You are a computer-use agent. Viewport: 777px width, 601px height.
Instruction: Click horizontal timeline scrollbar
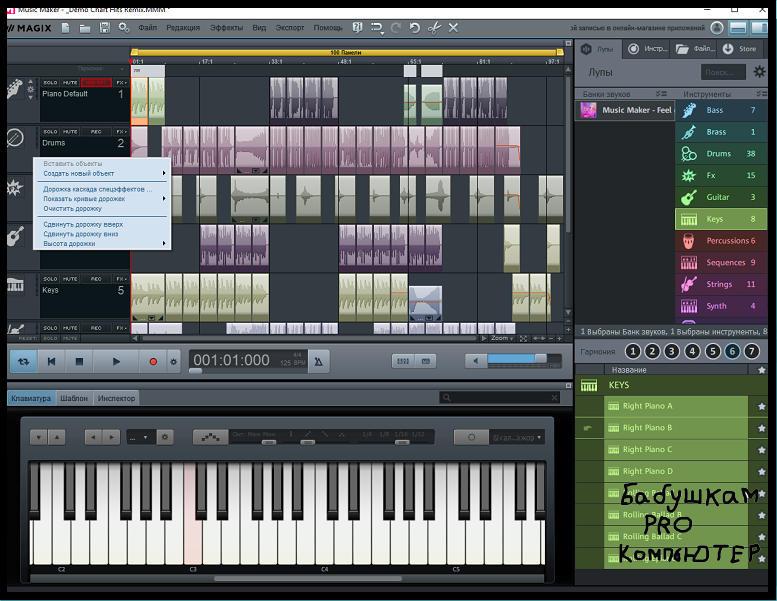tap(308, 338)
